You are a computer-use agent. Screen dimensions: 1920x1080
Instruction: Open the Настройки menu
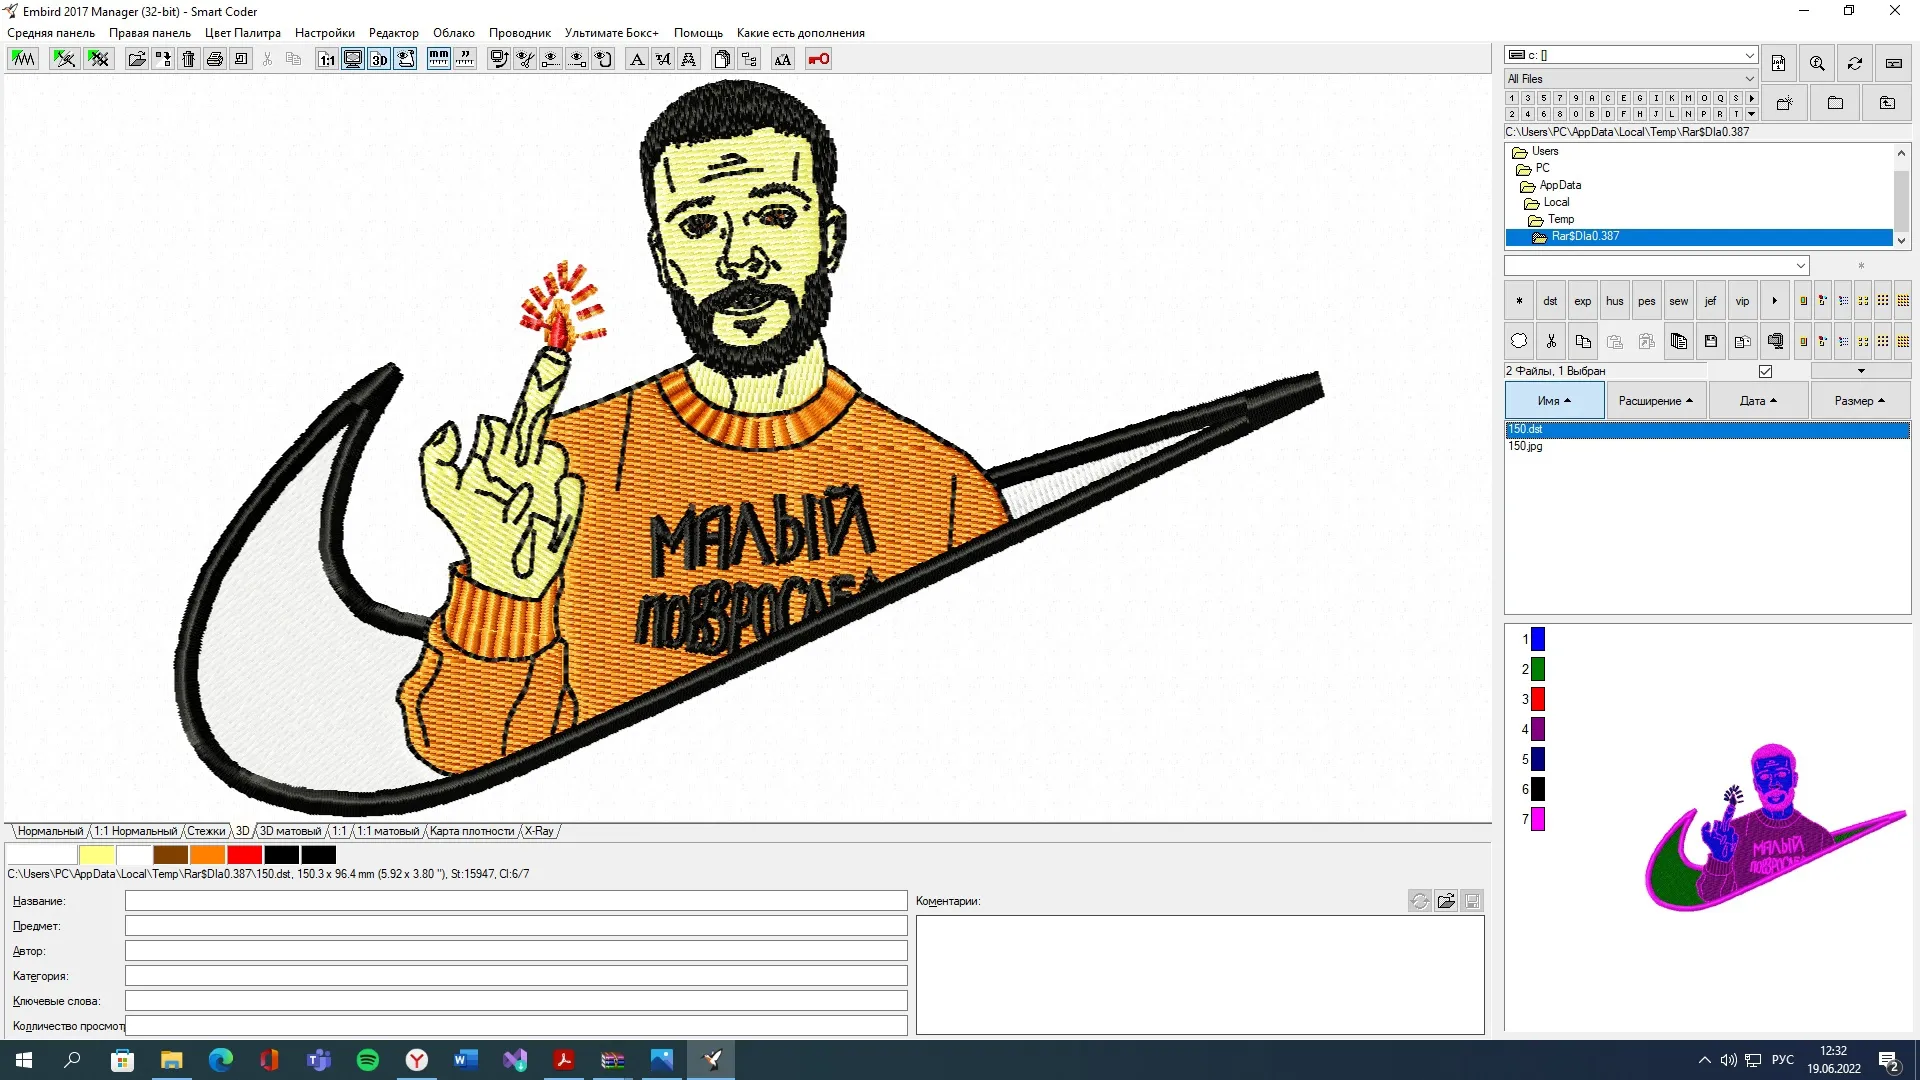coord(324,33)
